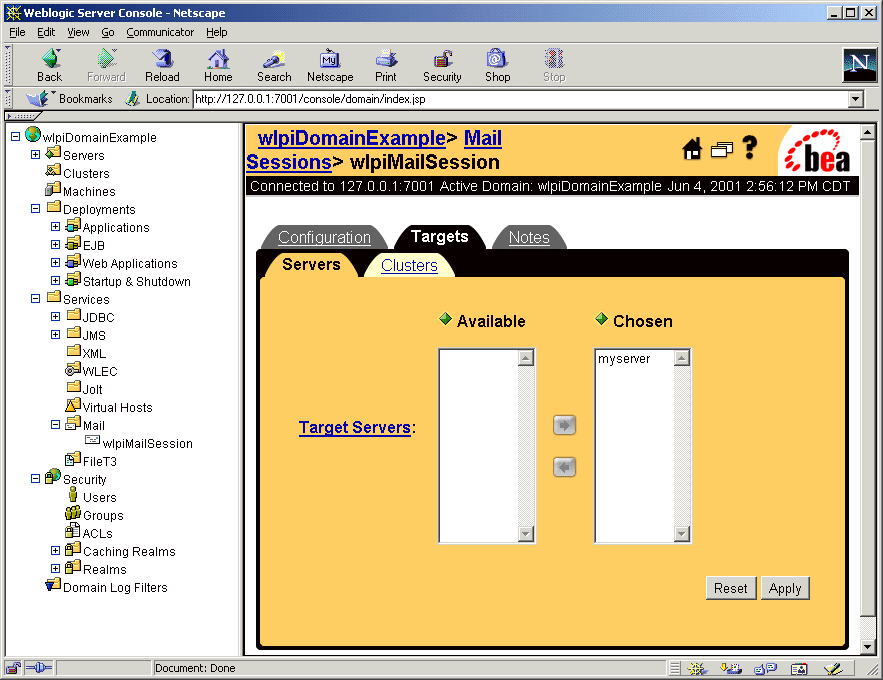Expand the Web Applications node

pos(55,263)
